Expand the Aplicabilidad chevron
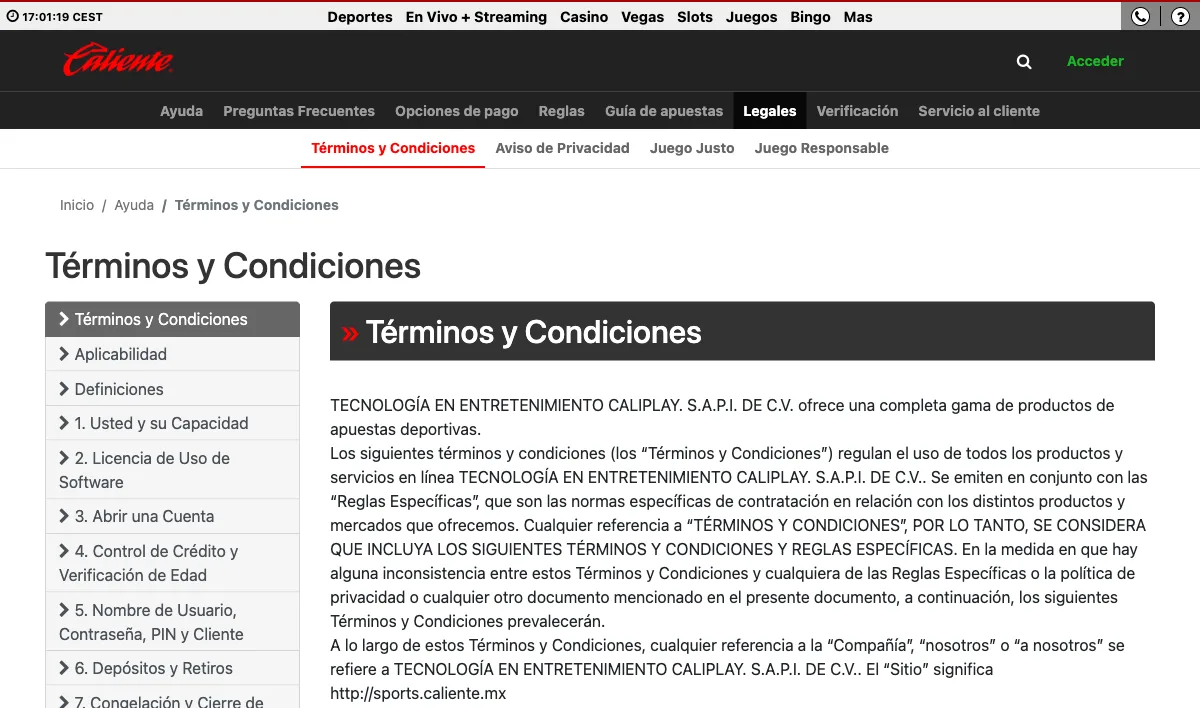The width and height of the screenshot is (1200, 708). [64, 354]
